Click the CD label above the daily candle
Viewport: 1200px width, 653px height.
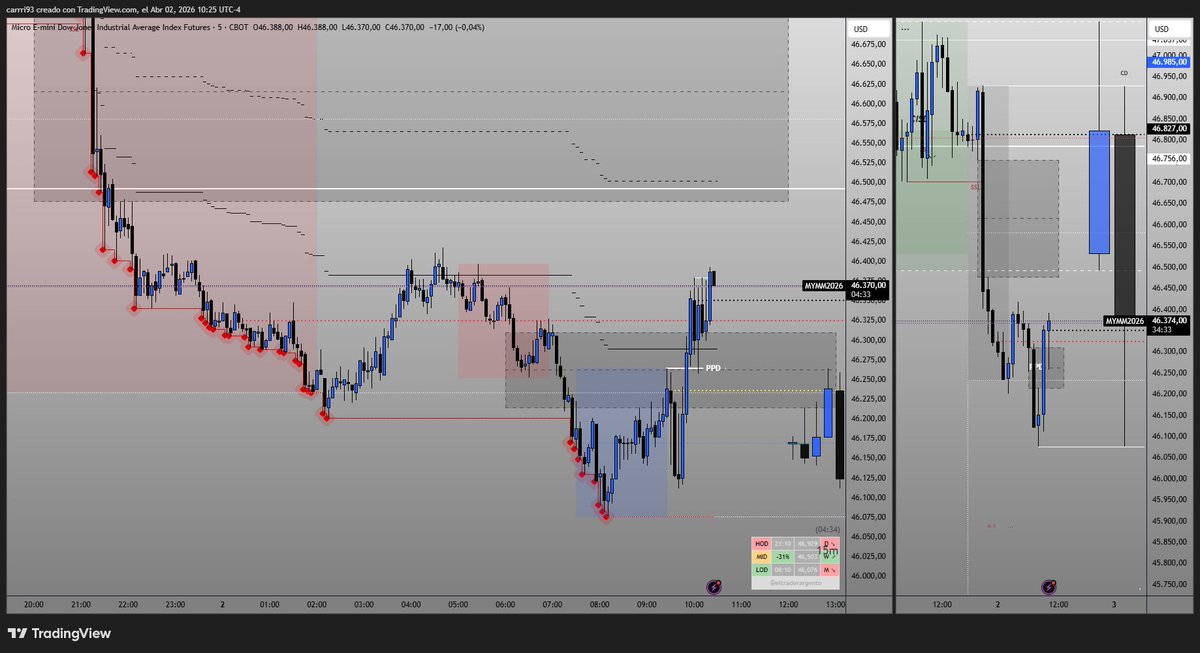click(1124, 73)
